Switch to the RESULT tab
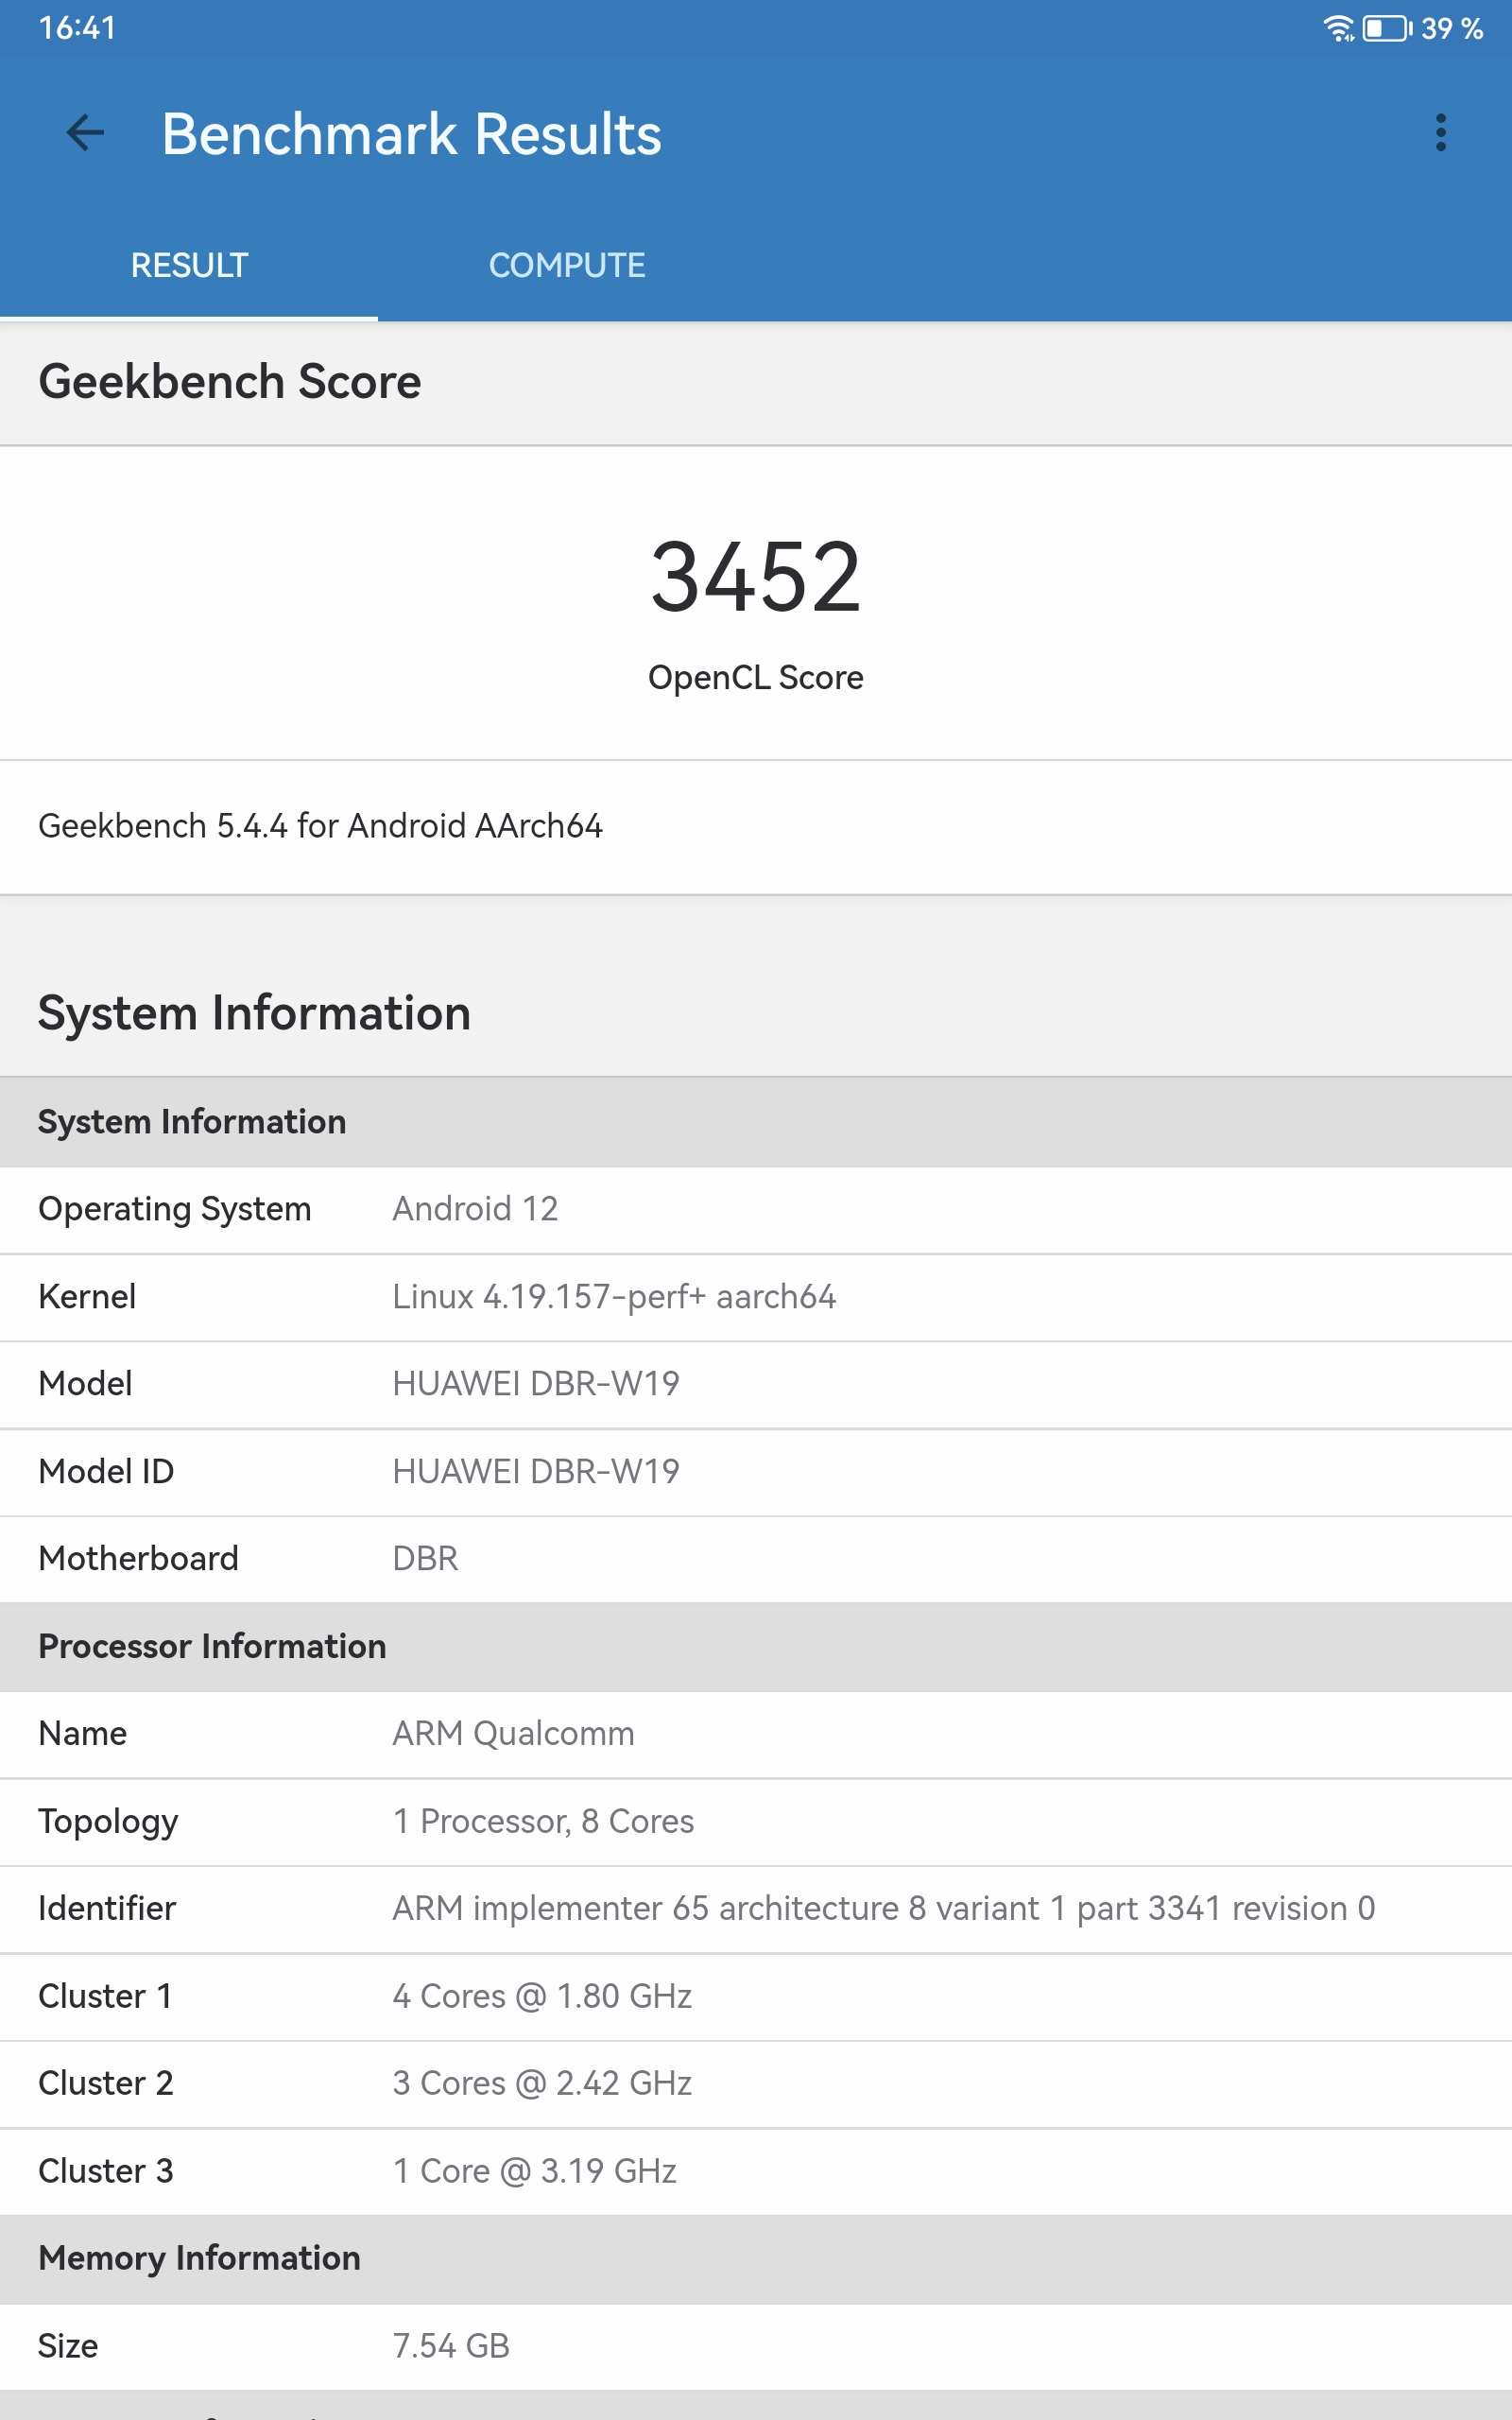The image size is (1512, 2420). (x=189, y=265)
